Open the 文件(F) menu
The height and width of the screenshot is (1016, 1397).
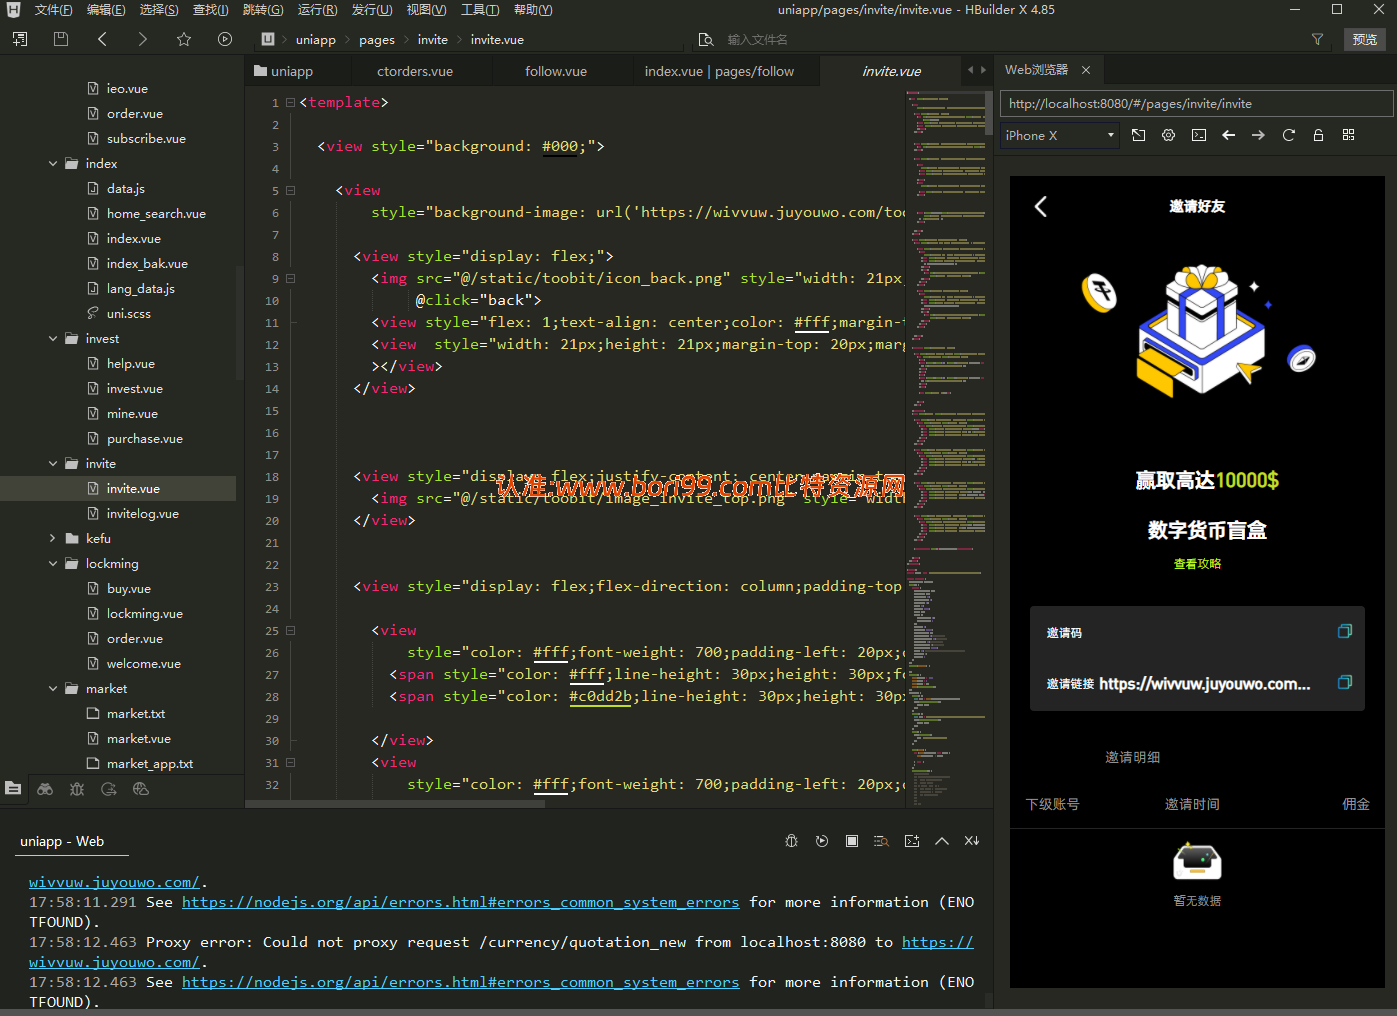coord(53,10)
